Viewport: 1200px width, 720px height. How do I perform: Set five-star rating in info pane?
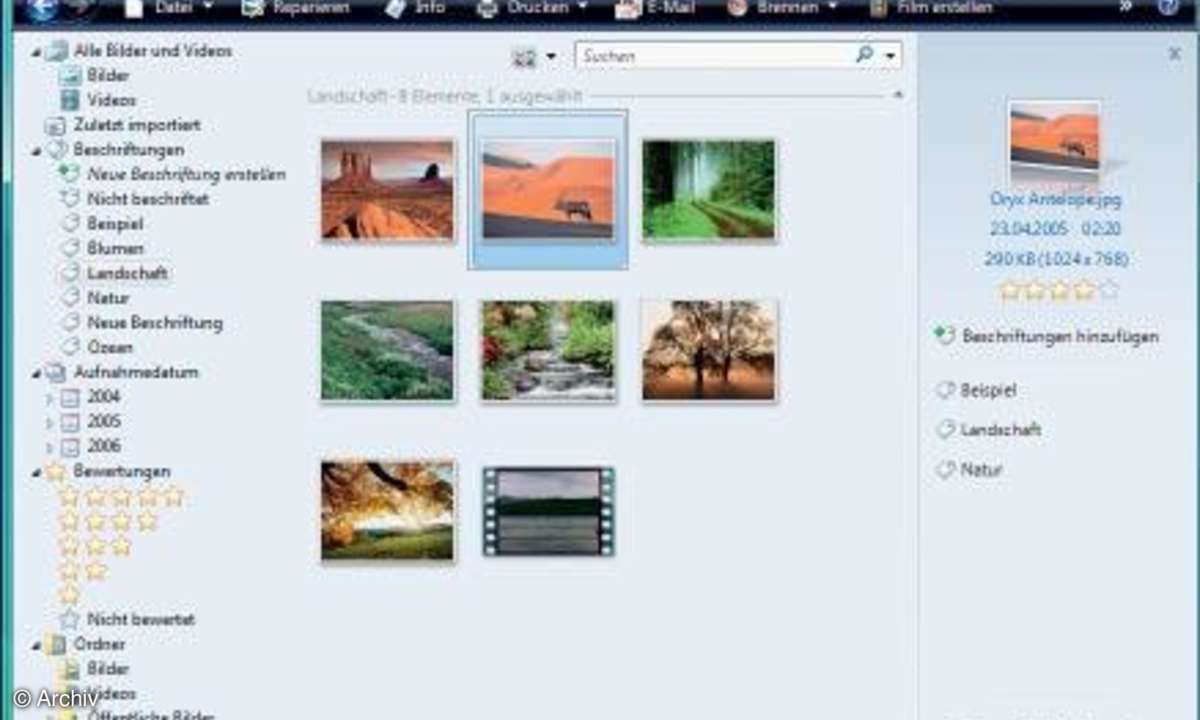click(x=1108, y=290)
